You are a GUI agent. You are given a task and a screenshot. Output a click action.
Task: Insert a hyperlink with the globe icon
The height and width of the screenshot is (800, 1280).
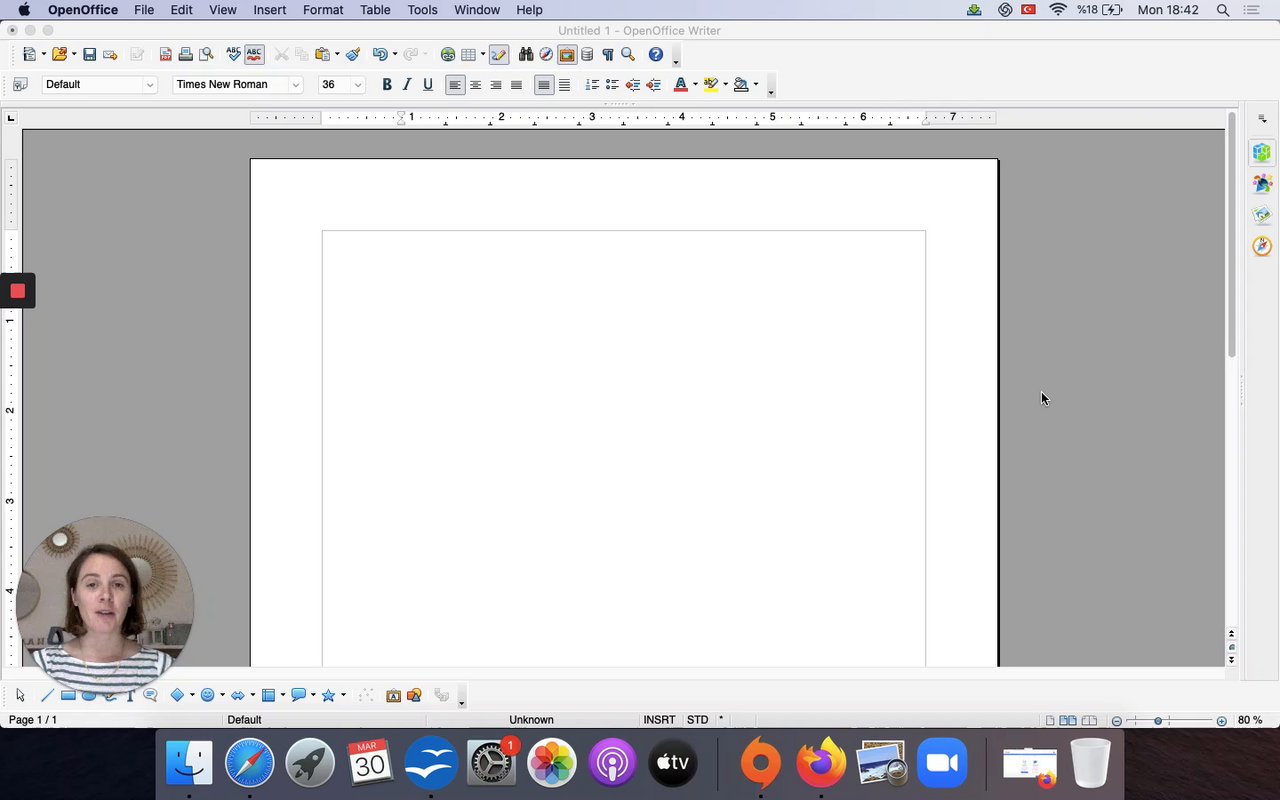click(448, 54)
